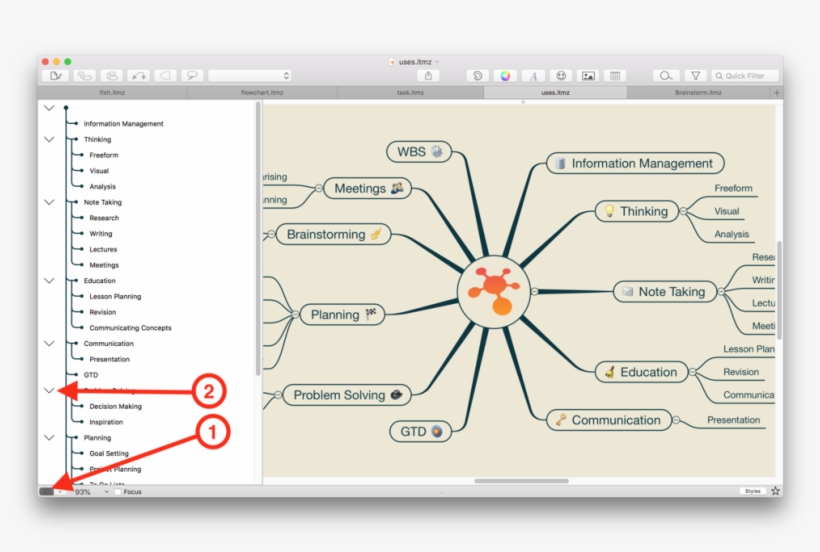Click the add child topic icon
Image resolution: width=820 pixels, height=552 pixels.
[84, 76]
